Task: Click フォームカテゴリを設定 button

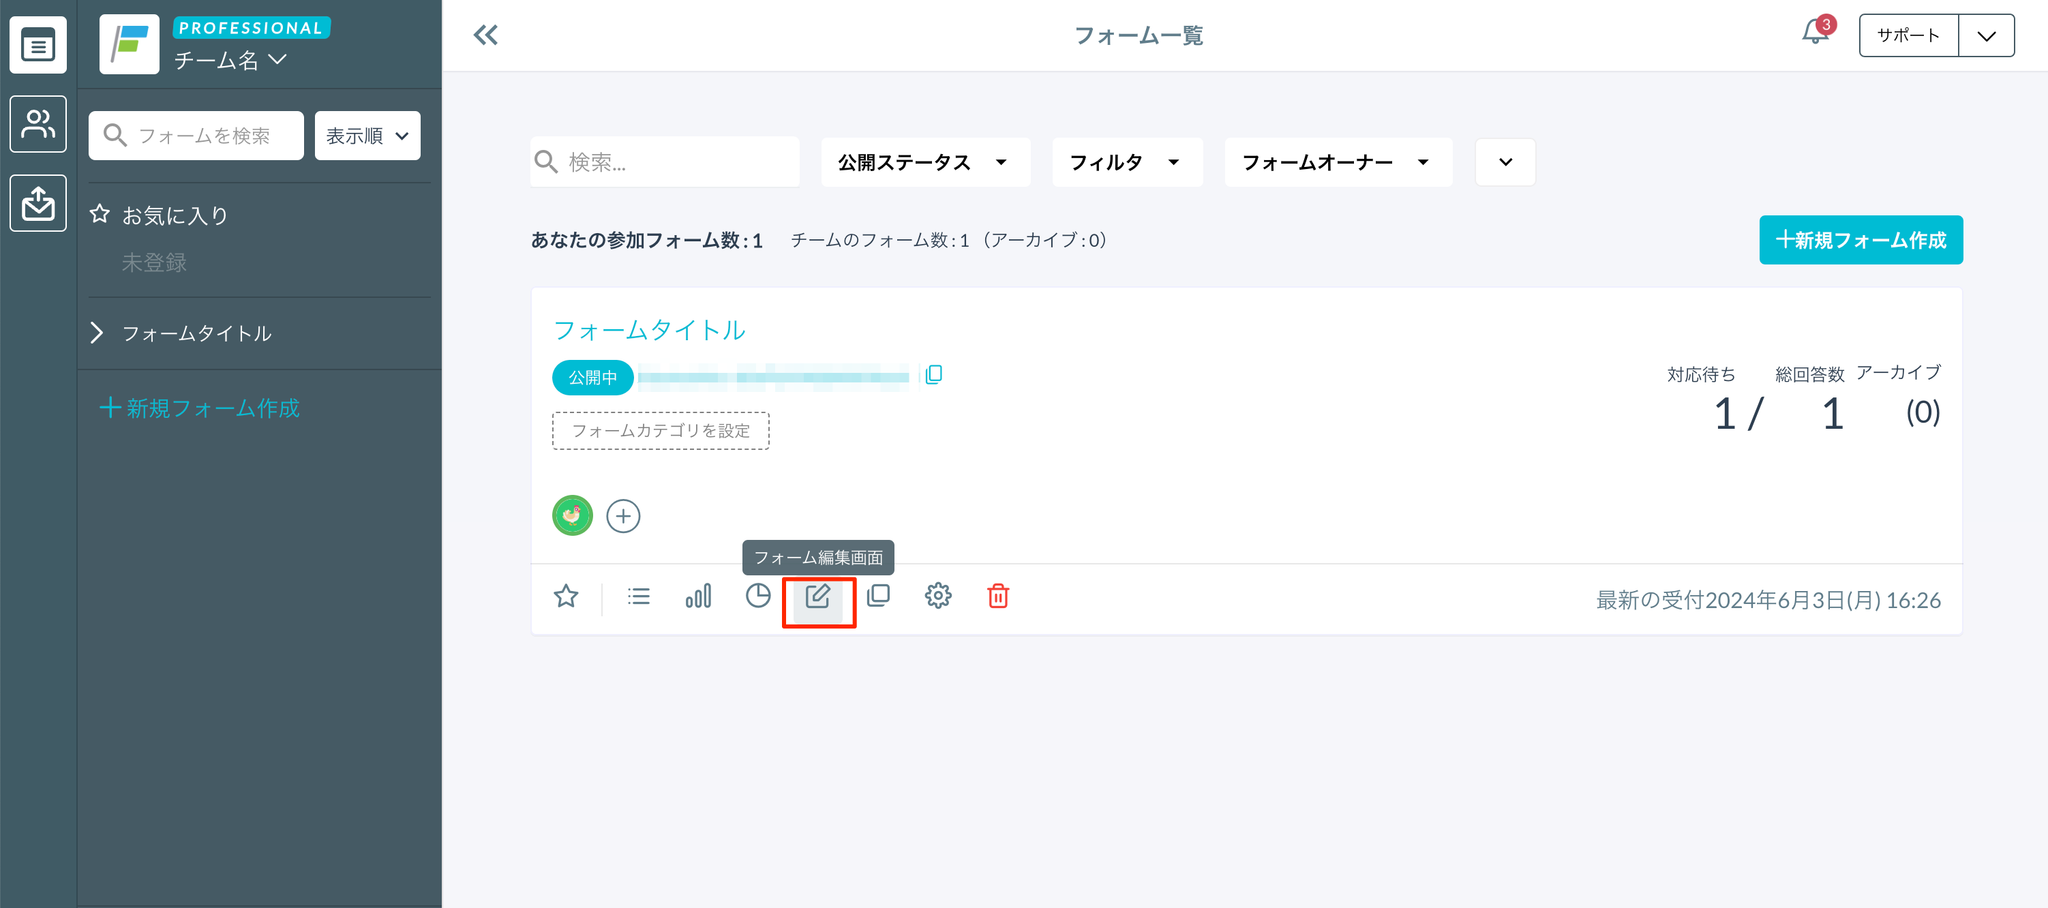Action: click(661, 431)
